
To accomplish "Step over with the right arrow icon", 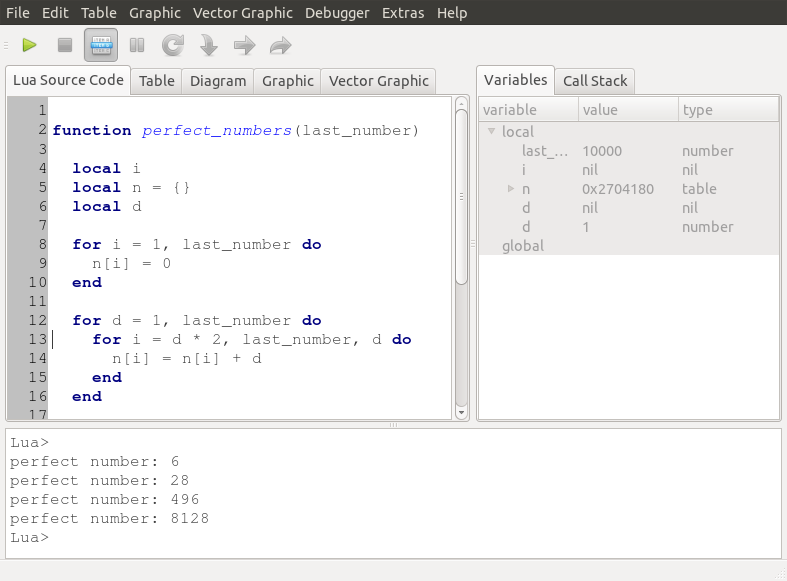I will (x=244, y=45).
